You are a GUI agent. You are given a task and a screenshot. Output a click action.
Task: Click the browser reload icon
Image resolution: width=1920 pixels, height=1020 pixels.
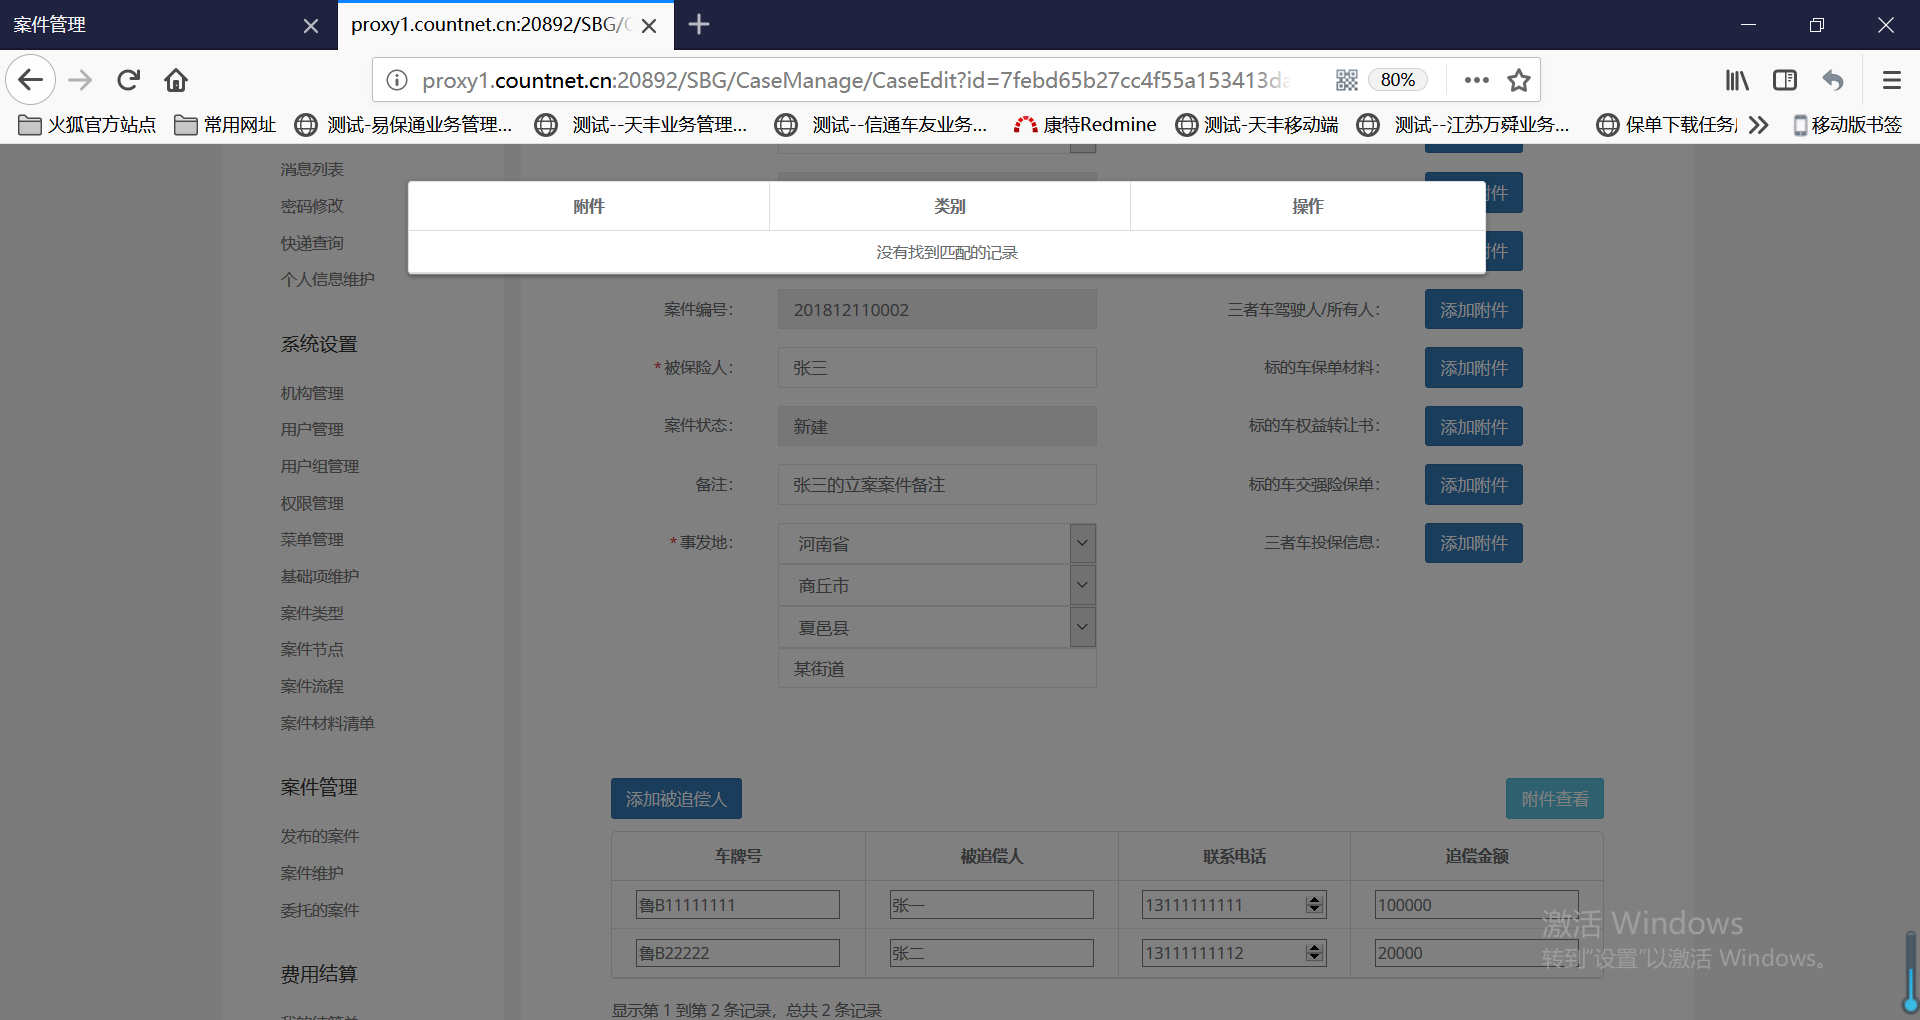click(x=128, y=80)
